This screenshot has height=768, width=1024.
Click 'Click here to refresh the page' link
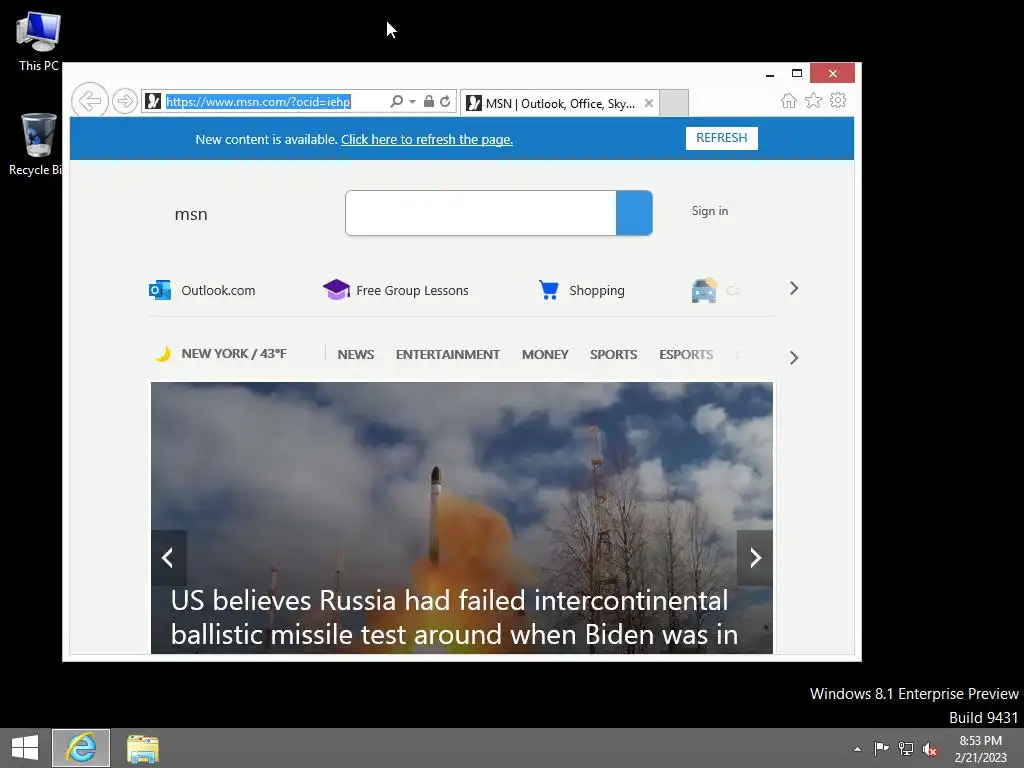coord(426,139)
